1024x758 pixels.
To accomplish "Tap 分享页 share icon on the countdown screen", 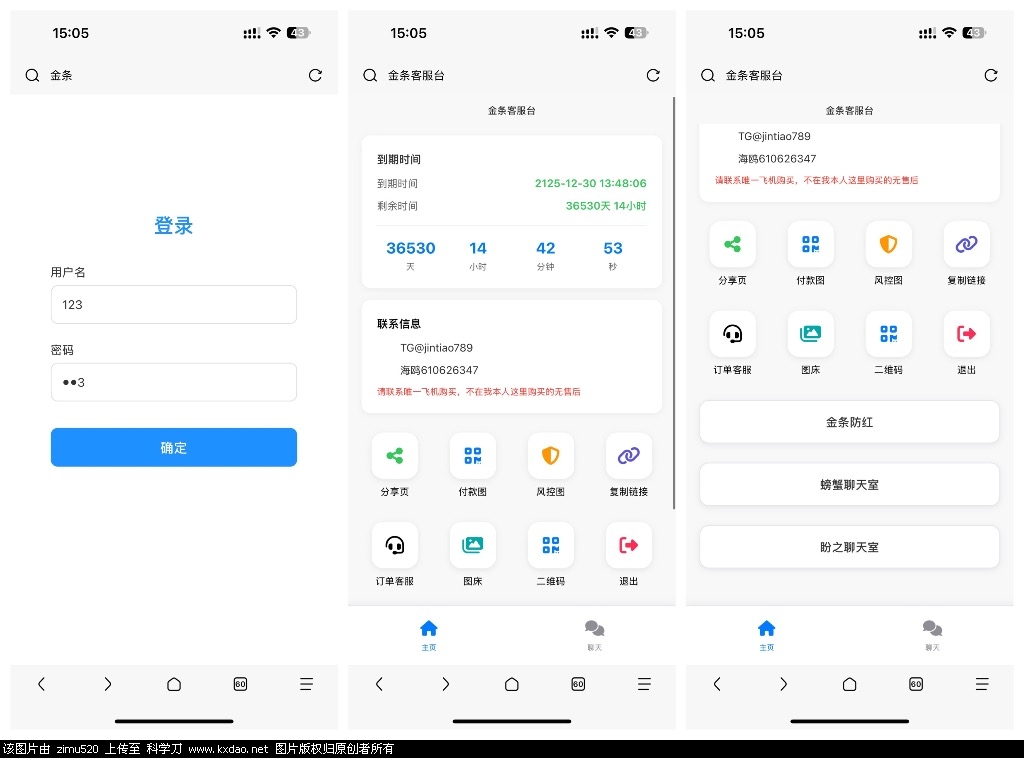I will 395,456.
